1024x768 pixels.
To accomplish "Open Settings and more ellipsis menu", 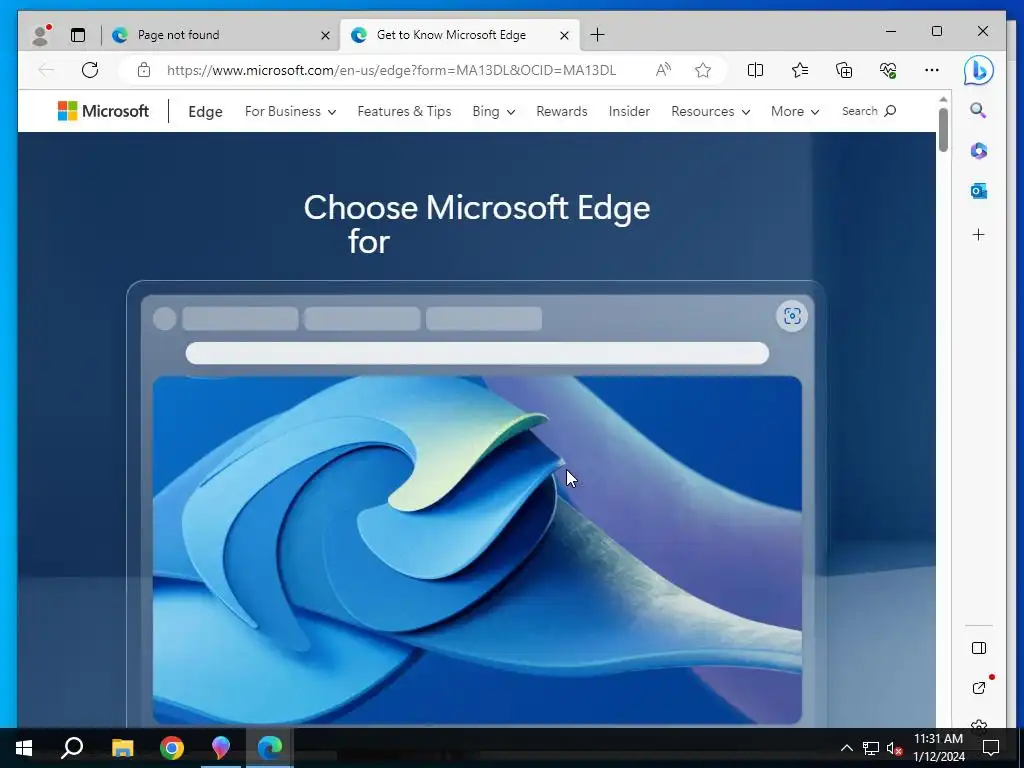I will (x=932, y=70).
